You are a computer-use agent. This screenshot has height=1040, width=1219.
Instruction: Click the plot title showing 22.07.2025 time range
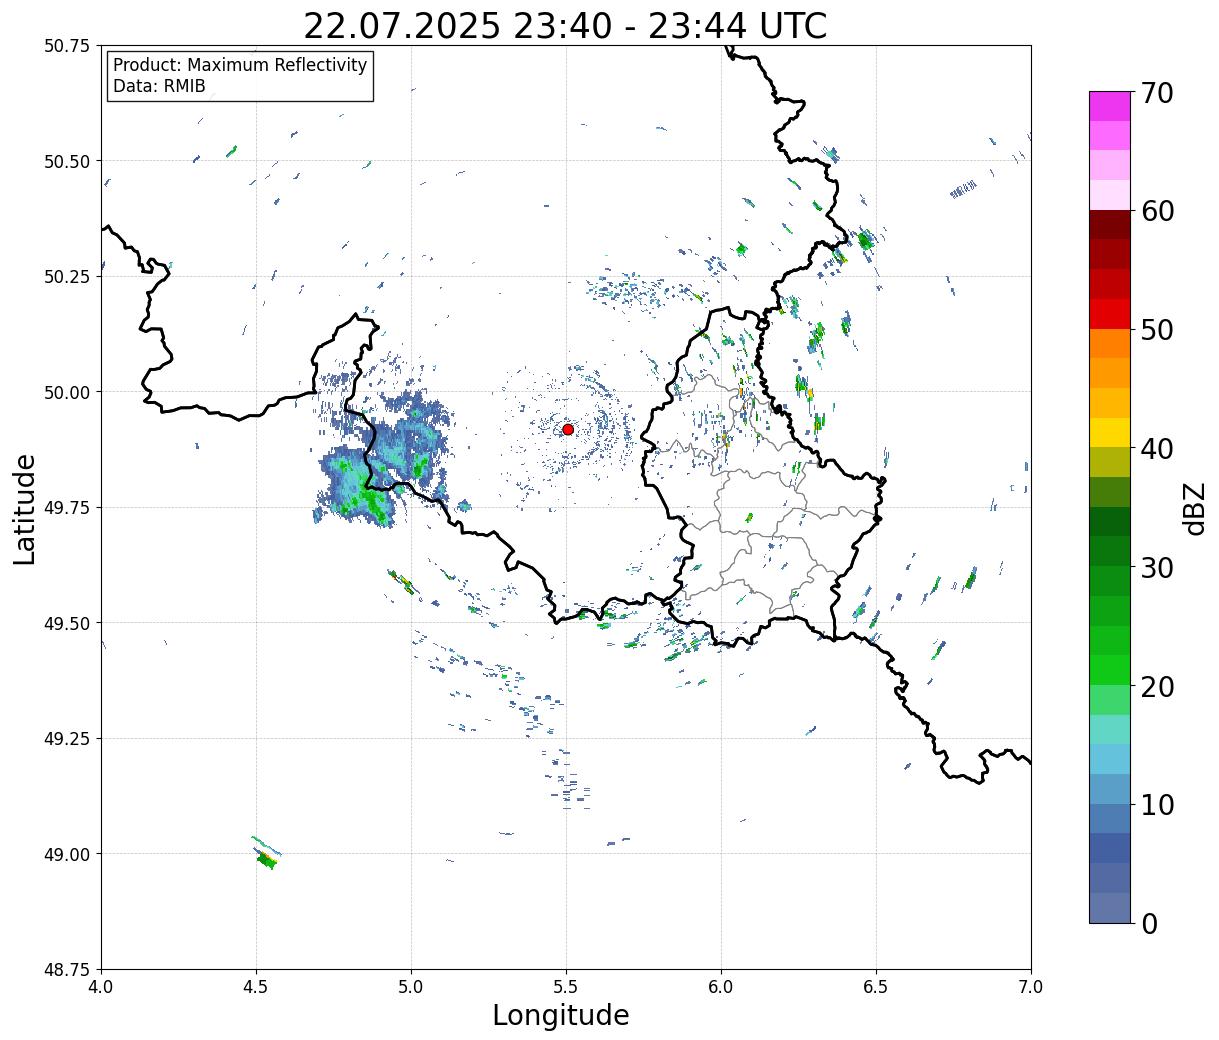565,26
